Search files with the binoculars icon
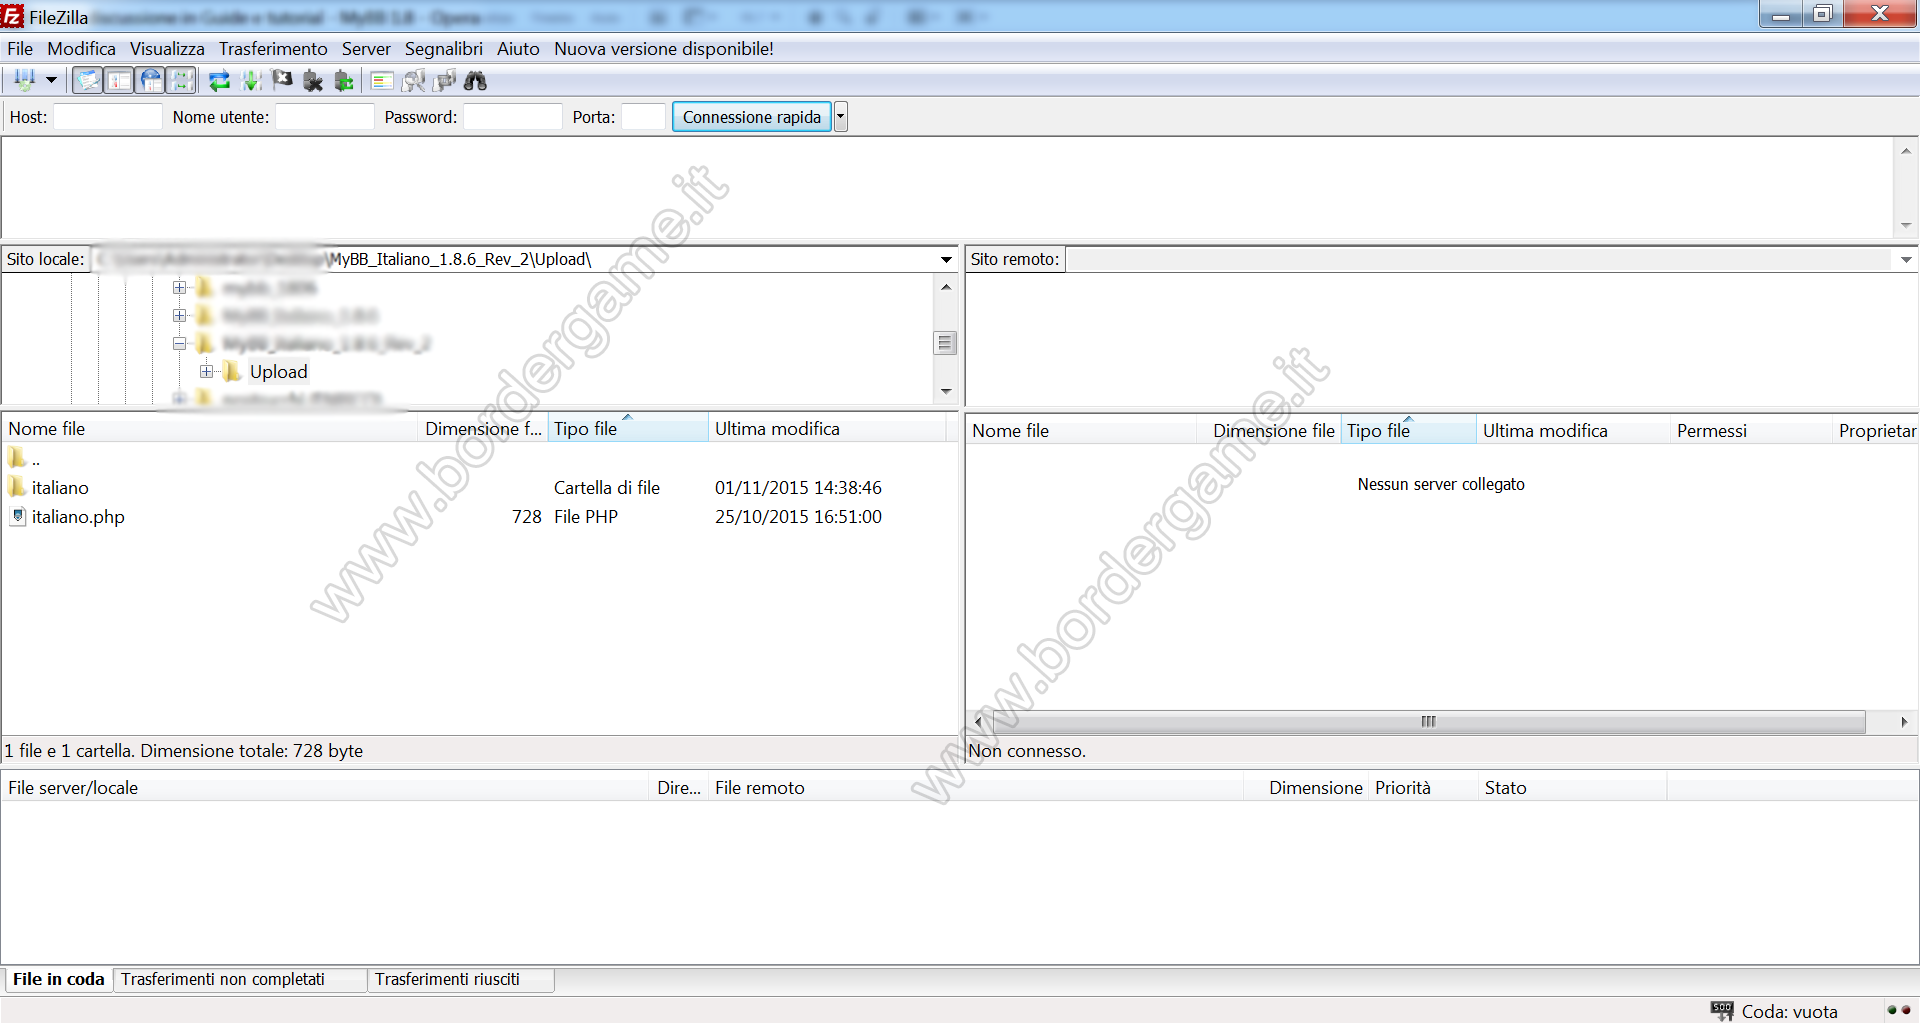Image resolution: width=1920 pixels, height=1023 pixels. point(476,81)
